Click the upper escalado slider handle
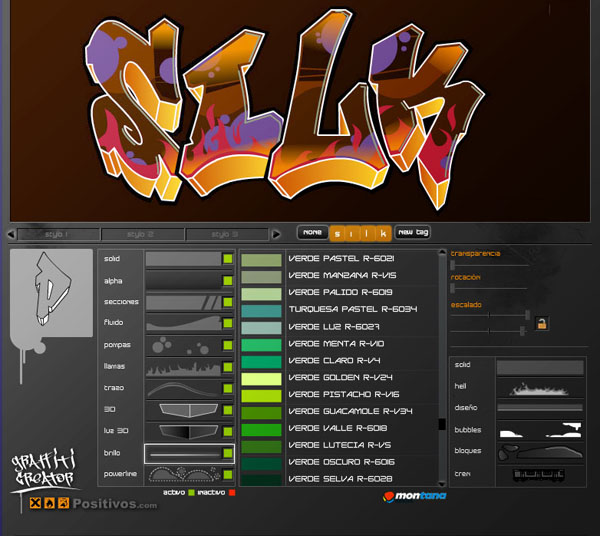 (528, 315)
